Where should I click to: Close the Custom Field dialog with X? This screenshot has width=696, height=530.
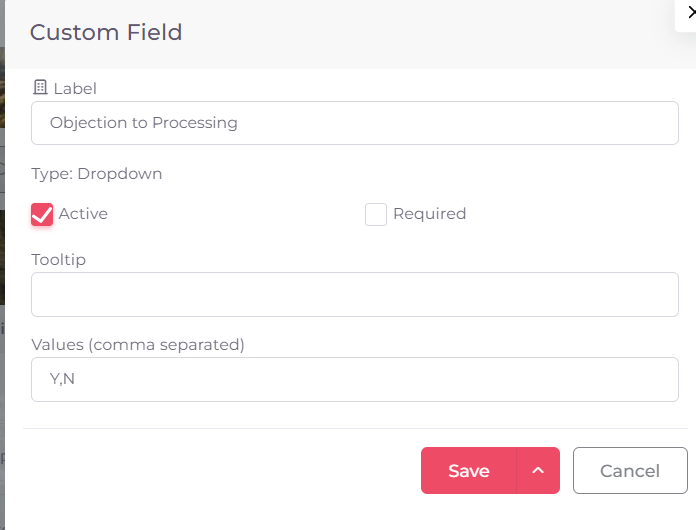pyautogui.click(x=690, y=13)
